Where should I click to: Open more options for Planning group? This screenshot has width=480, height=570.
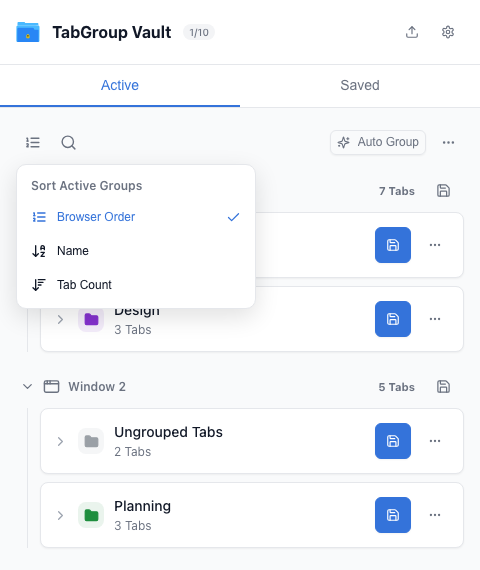coord(435,515)
